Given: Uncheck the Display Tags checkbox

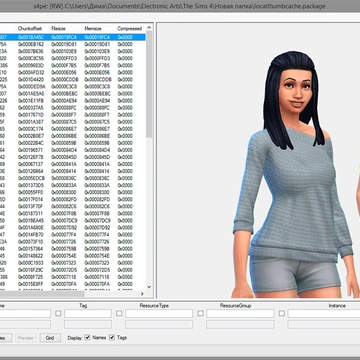Looking at the screenshot, I should coord(112,337).
